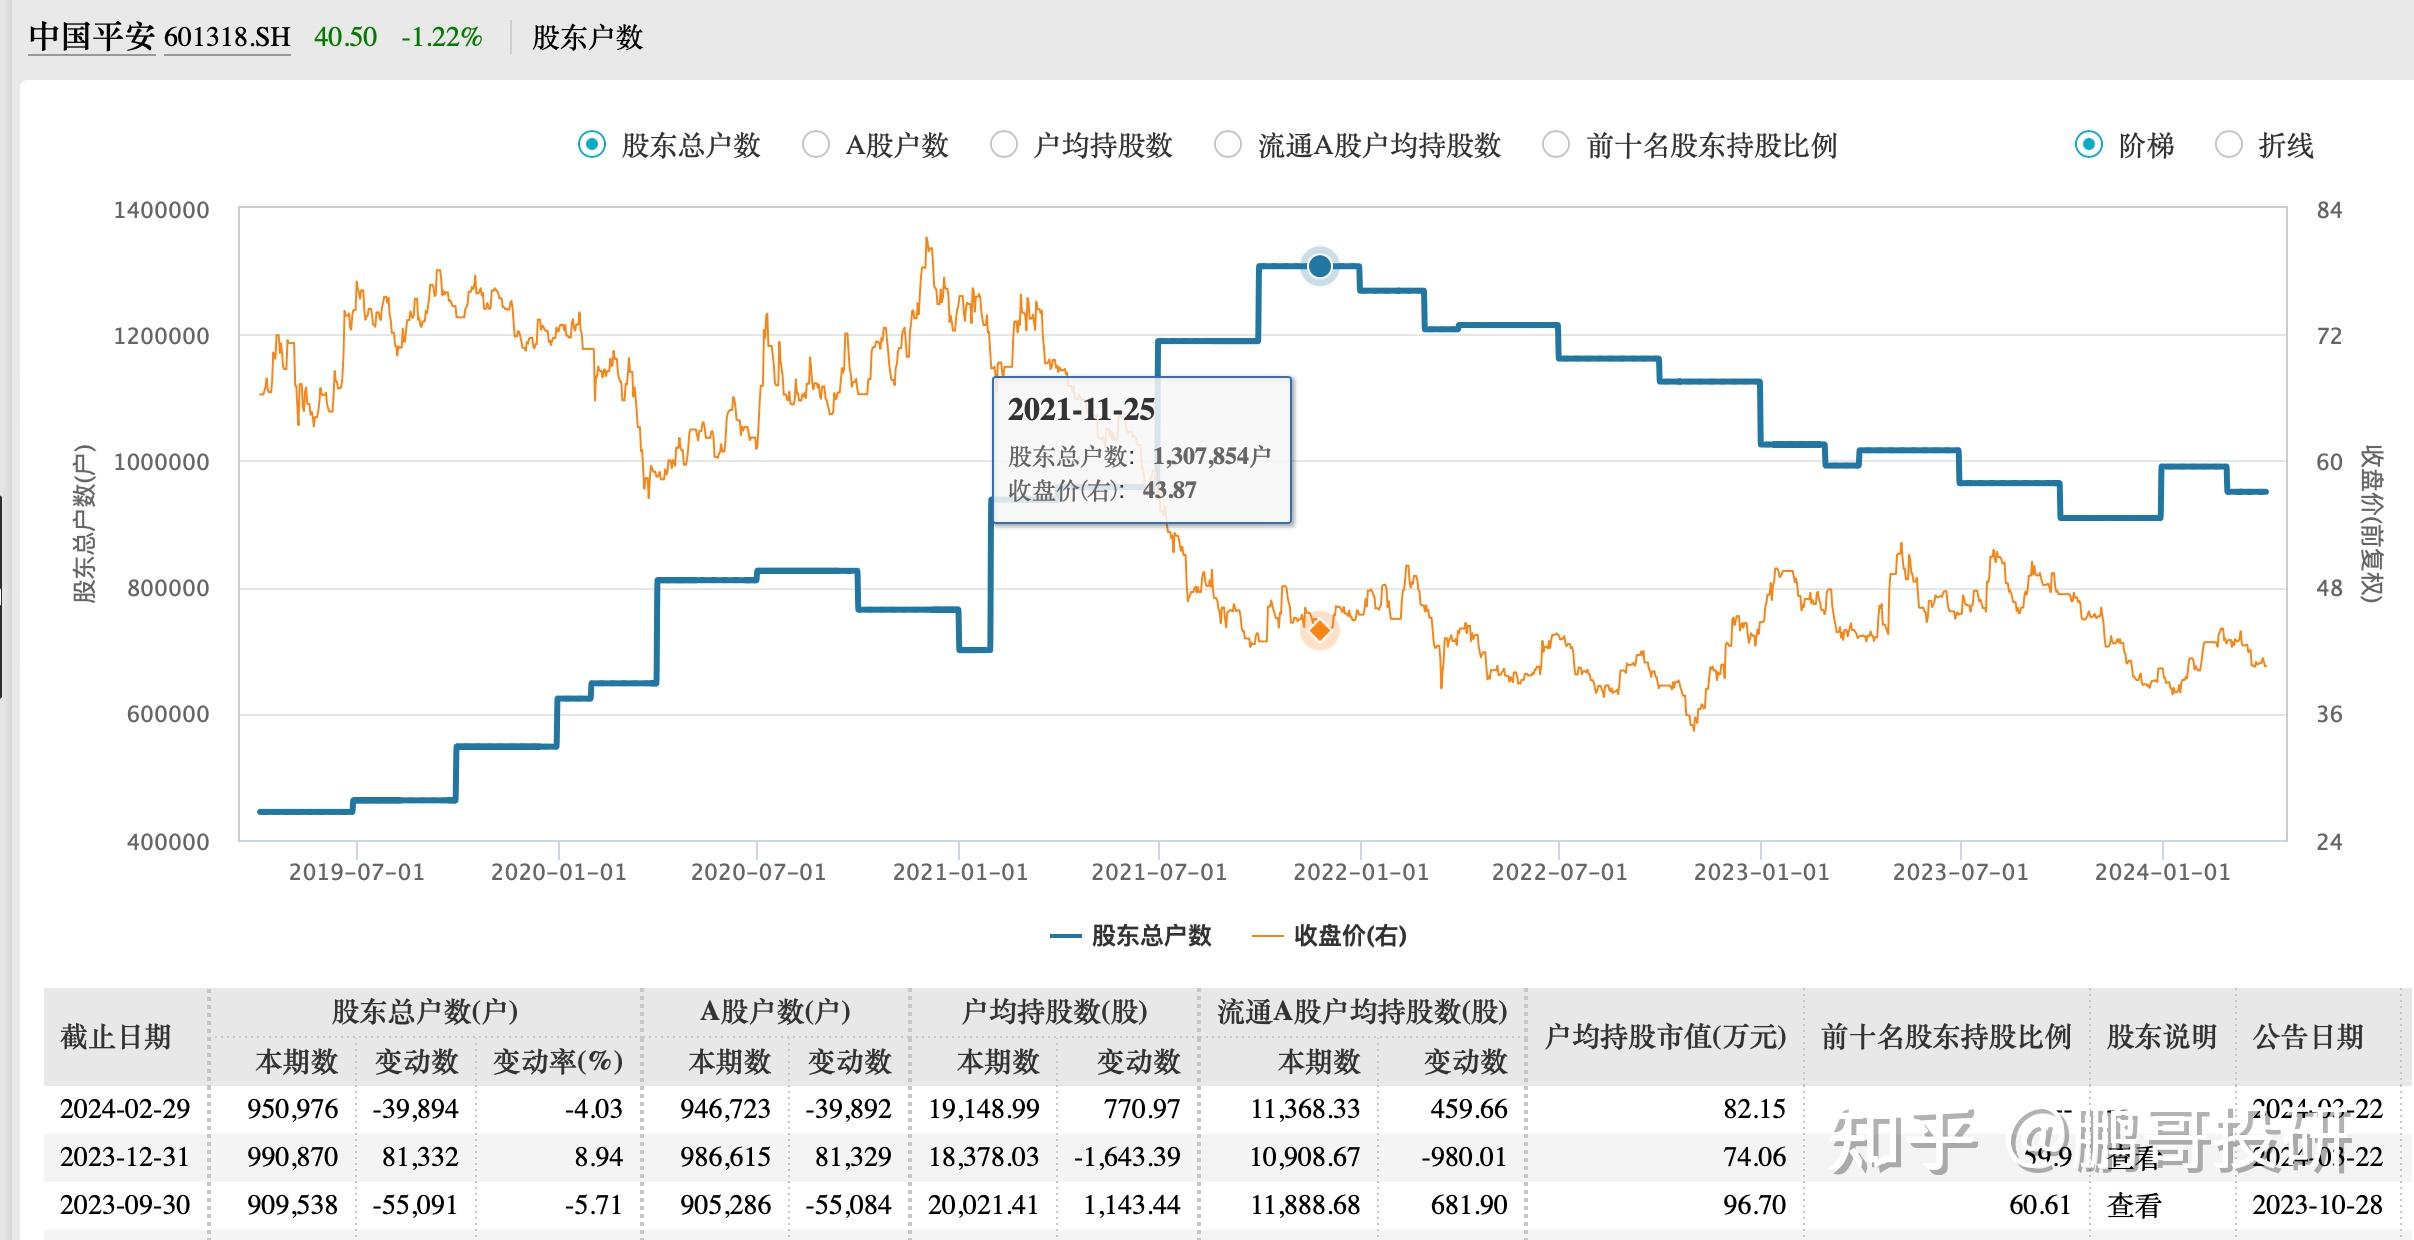Toggle 收盘价(右) legend series
The height and width of the screenshot is (1240, 2414).
(1329, 936)
